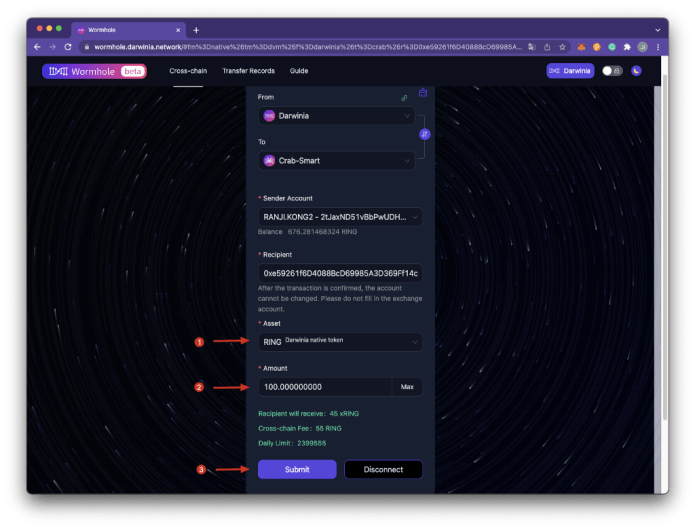
Task: Open the Cross-chain tab
Action: pos(188,71)
